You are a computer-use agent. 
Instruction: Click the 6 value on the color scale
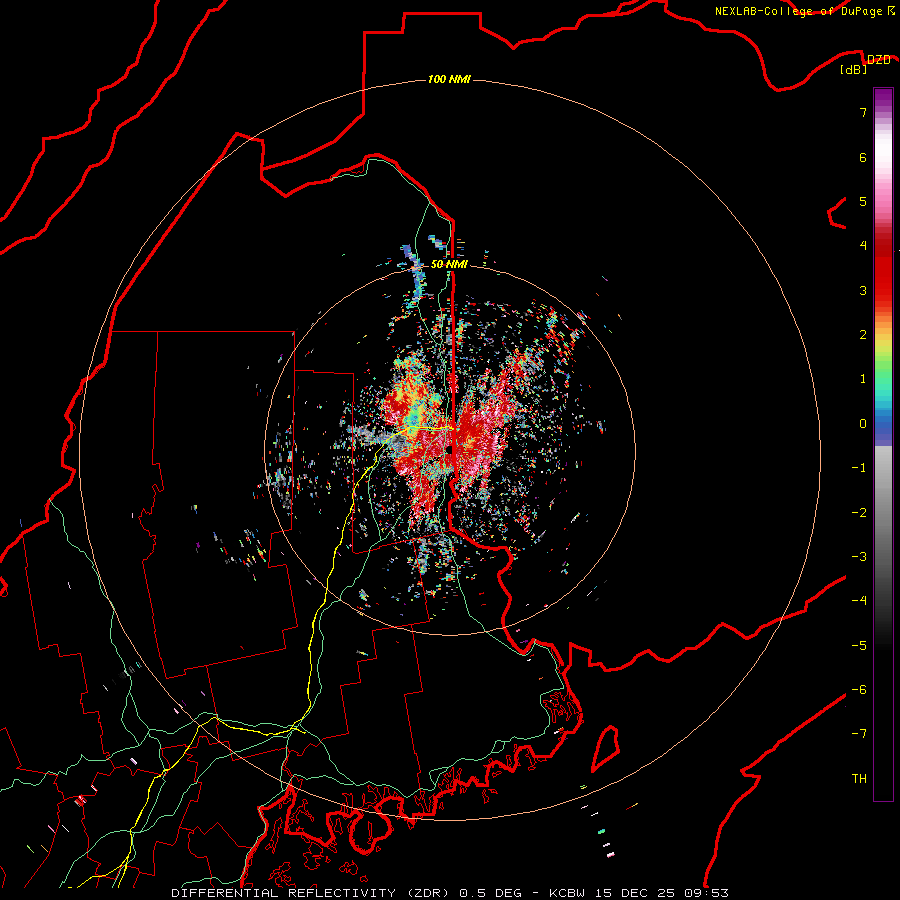[x=863, y=157]
